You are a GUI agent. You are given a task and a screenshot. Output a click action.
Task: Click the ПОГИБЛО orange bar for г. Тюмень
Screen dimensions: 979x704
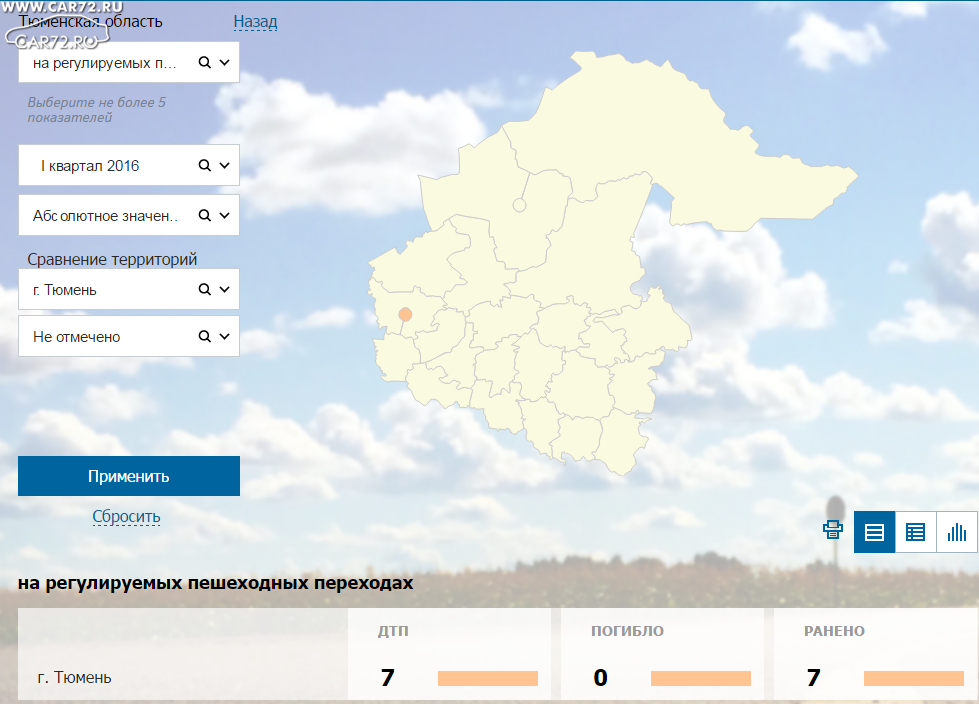coord(701,678)
